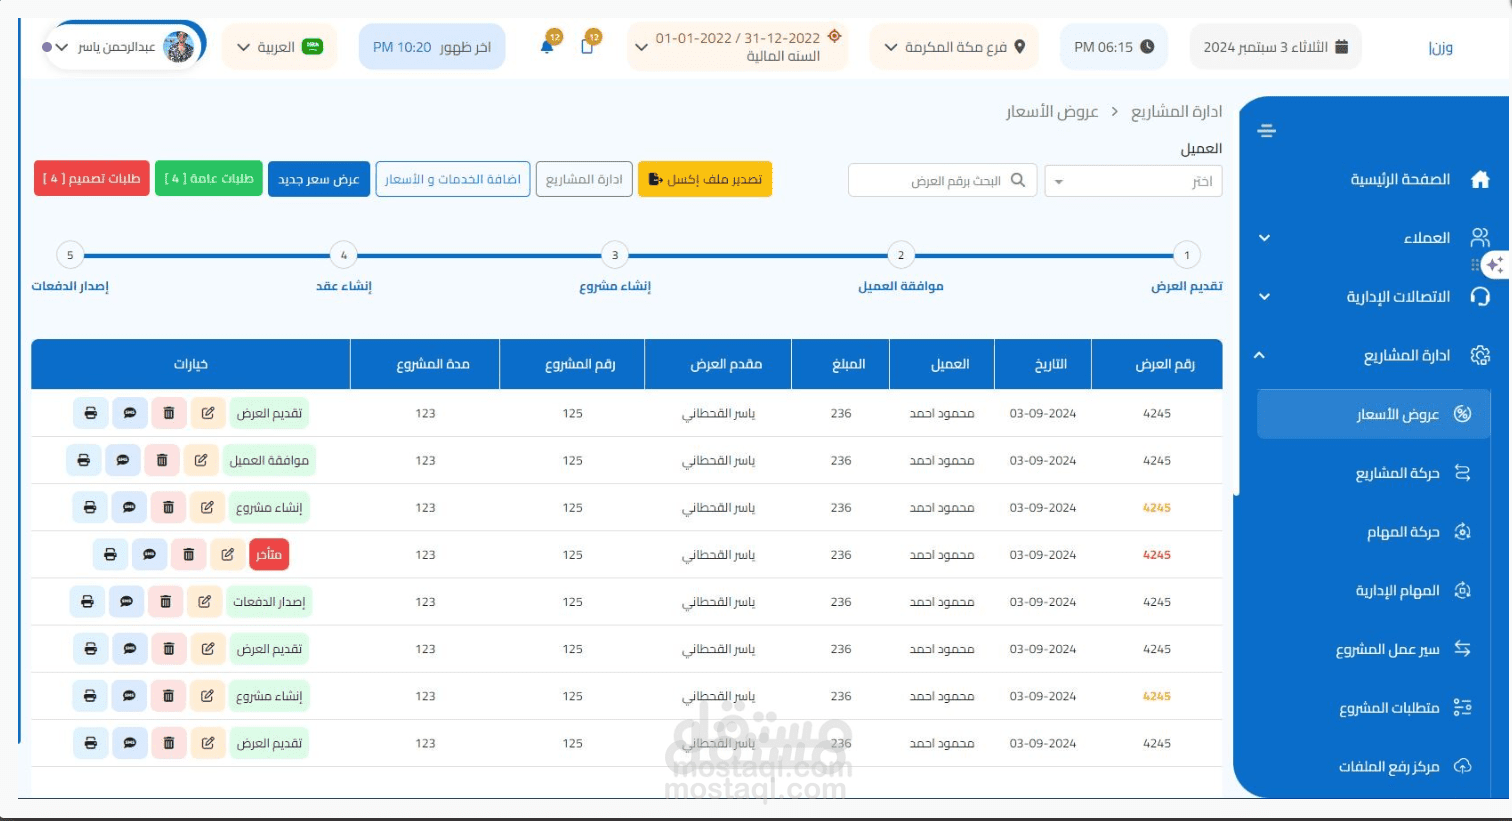This screenshot has height=821, width=1512.
Task: Click the grey ادارة المشاريع toolbar button
Action: (x=584, y=179)
